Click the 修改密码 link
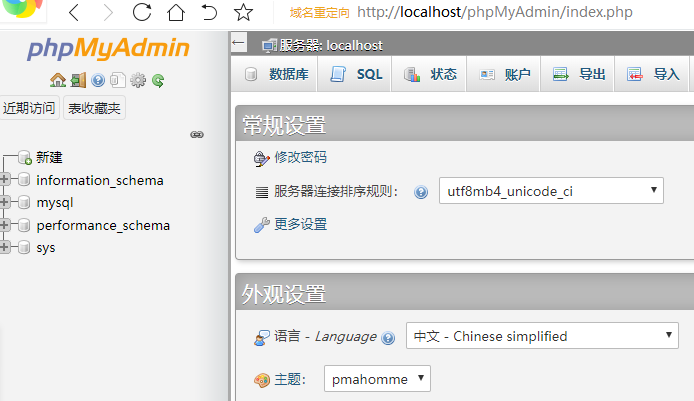Image resolution: width=694 pixels, height=401 pixels. point(301,157)
